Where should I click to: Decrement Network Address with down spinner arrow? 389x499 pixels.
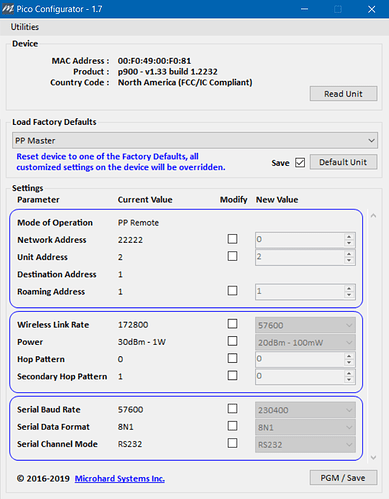(x=349, y=243)
